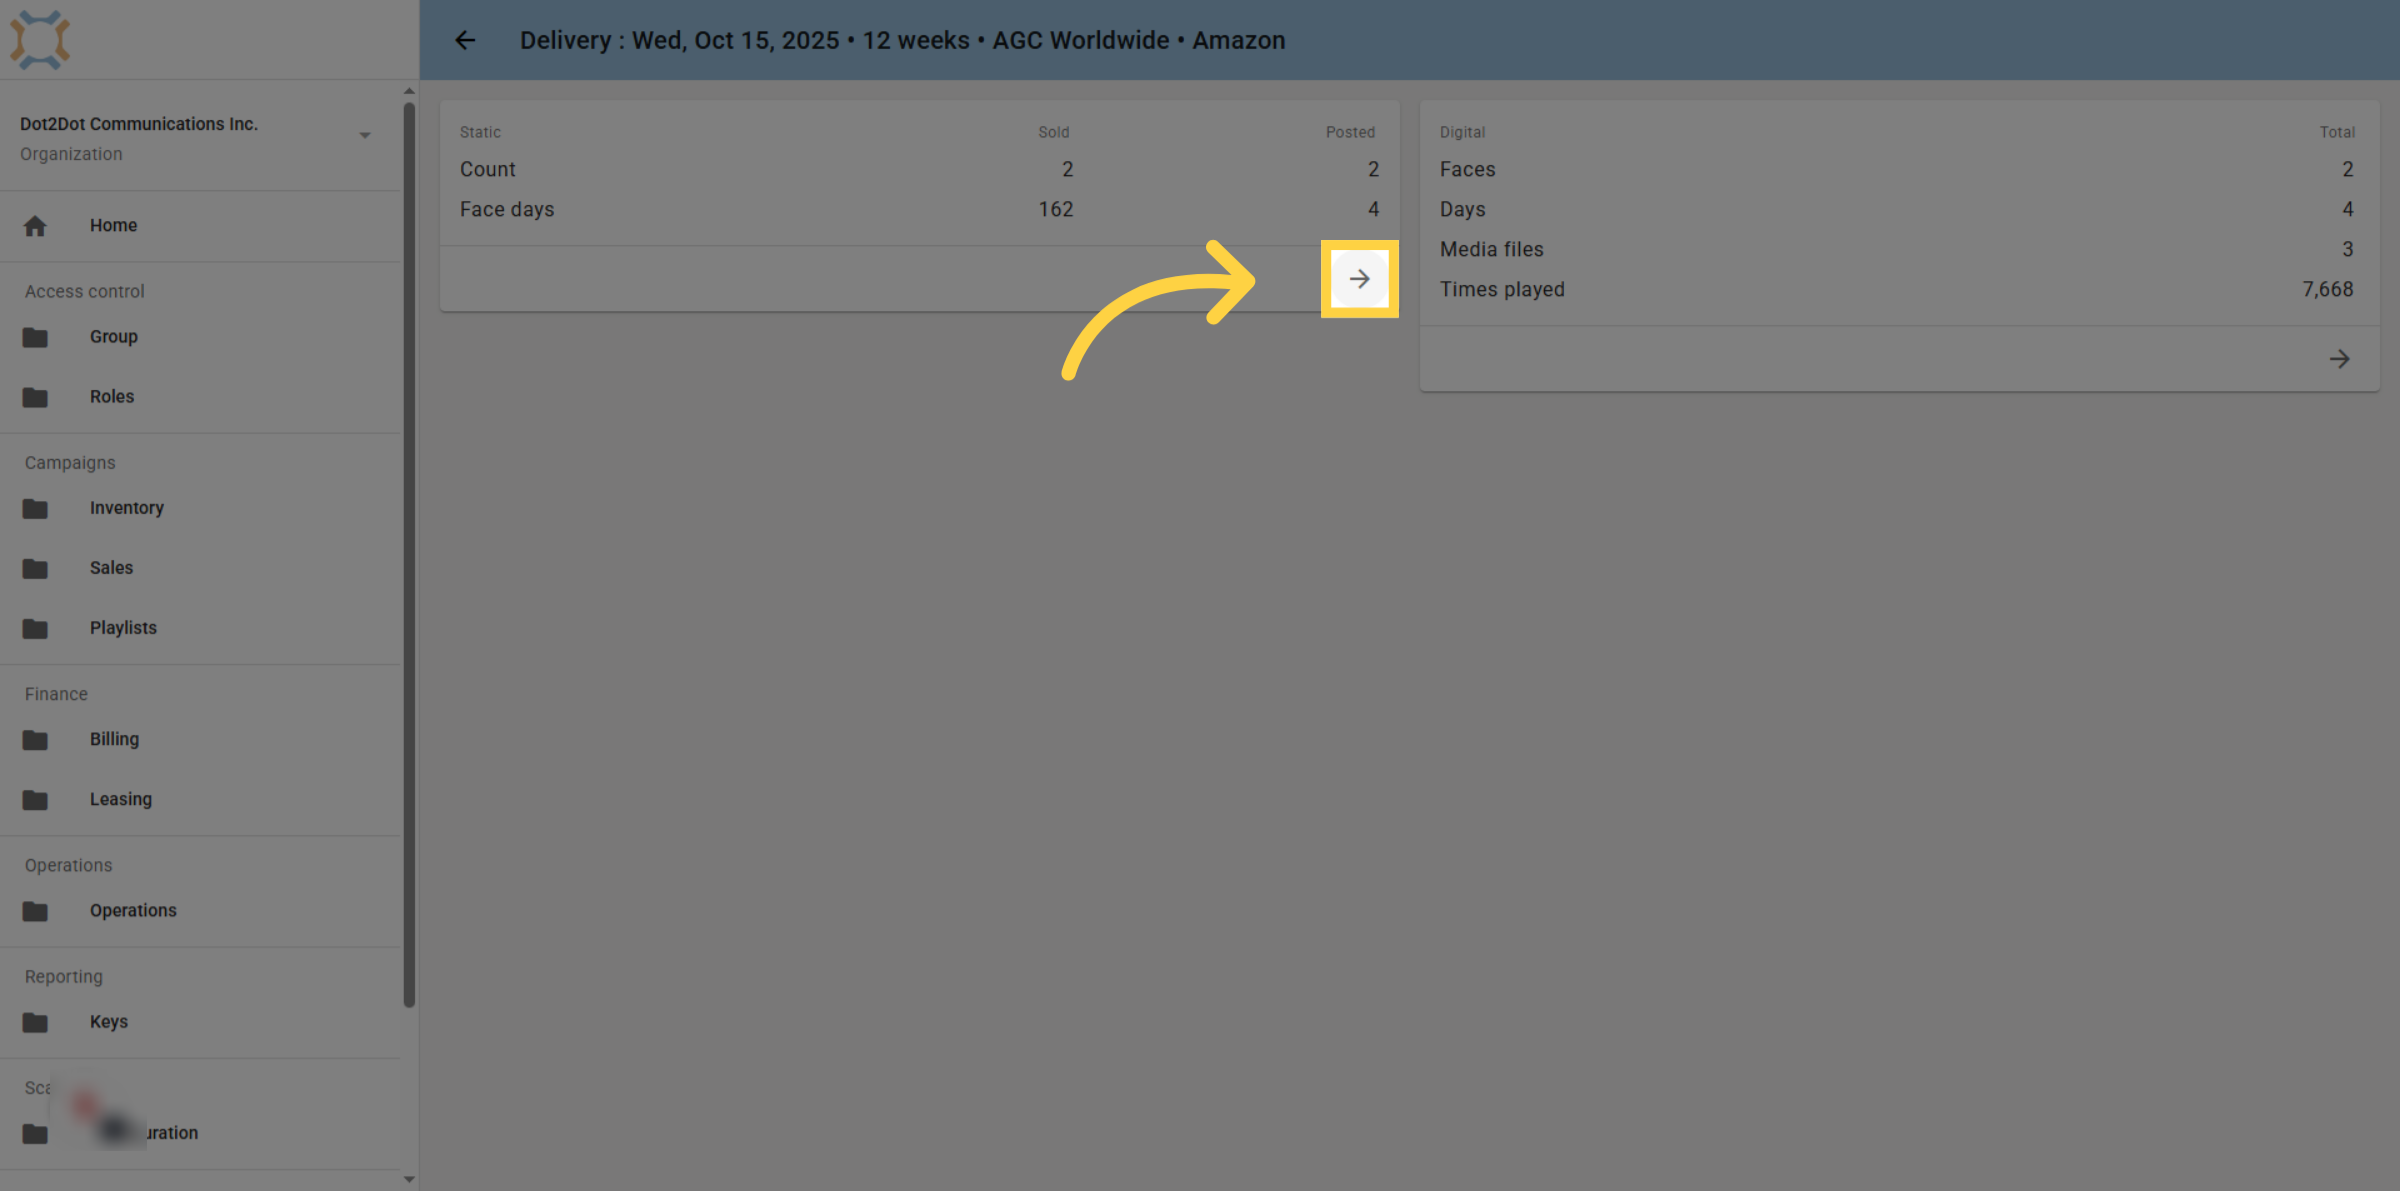Expand the organization selector dropdown
Viewport: 2400px width, 1191px height.
(x=365, y=135)
